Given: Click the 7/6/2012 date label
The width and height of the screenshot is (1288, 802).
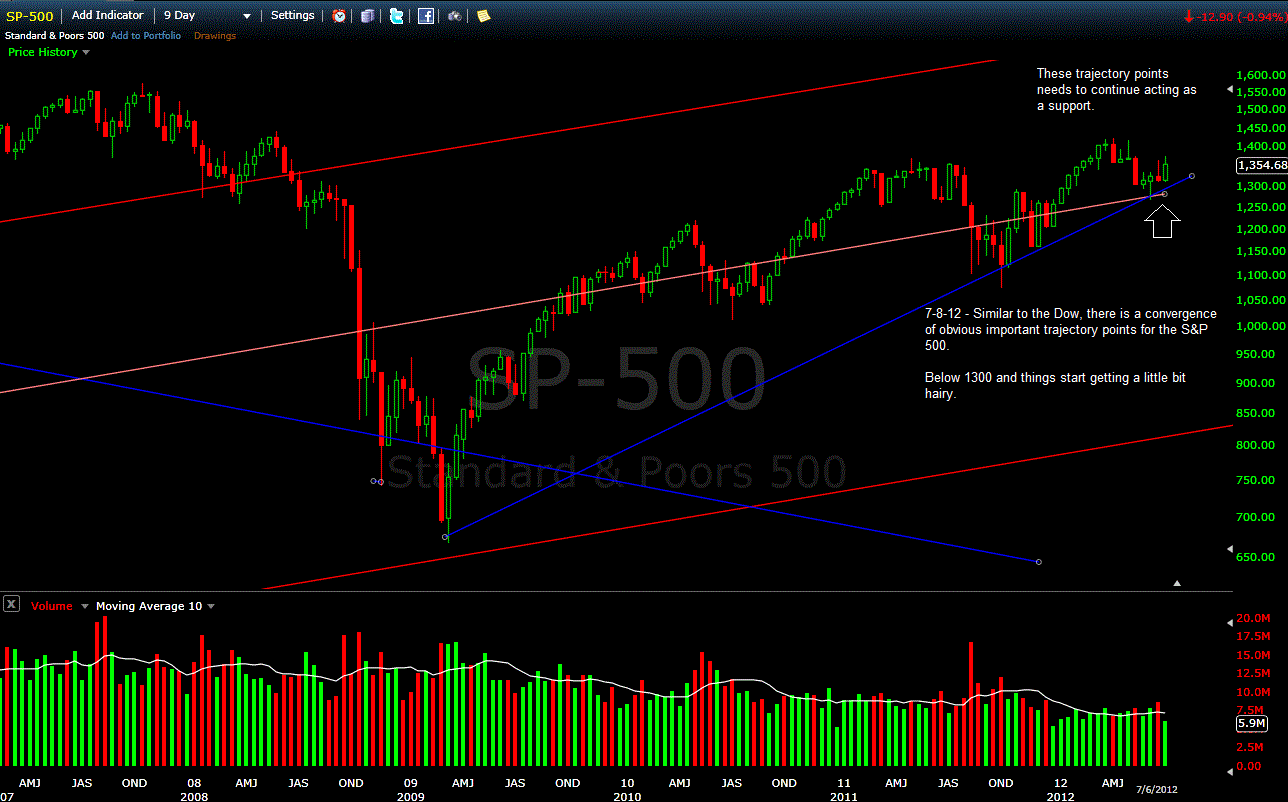Looking at the screenshot, I should 1157,789.
